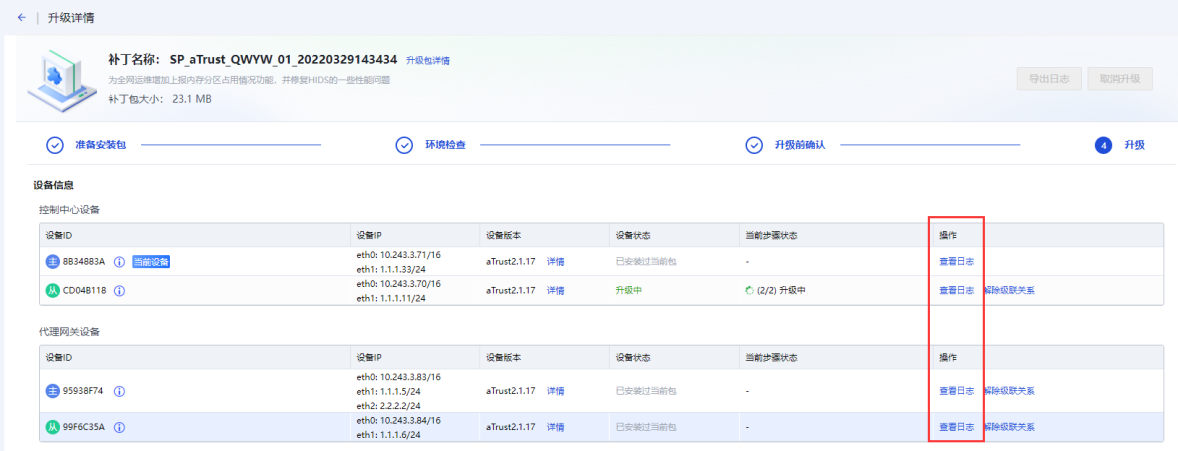Select the 升级前确认 step
The width and height of the screenshot is (1178, 451).
tap(799, 145)
